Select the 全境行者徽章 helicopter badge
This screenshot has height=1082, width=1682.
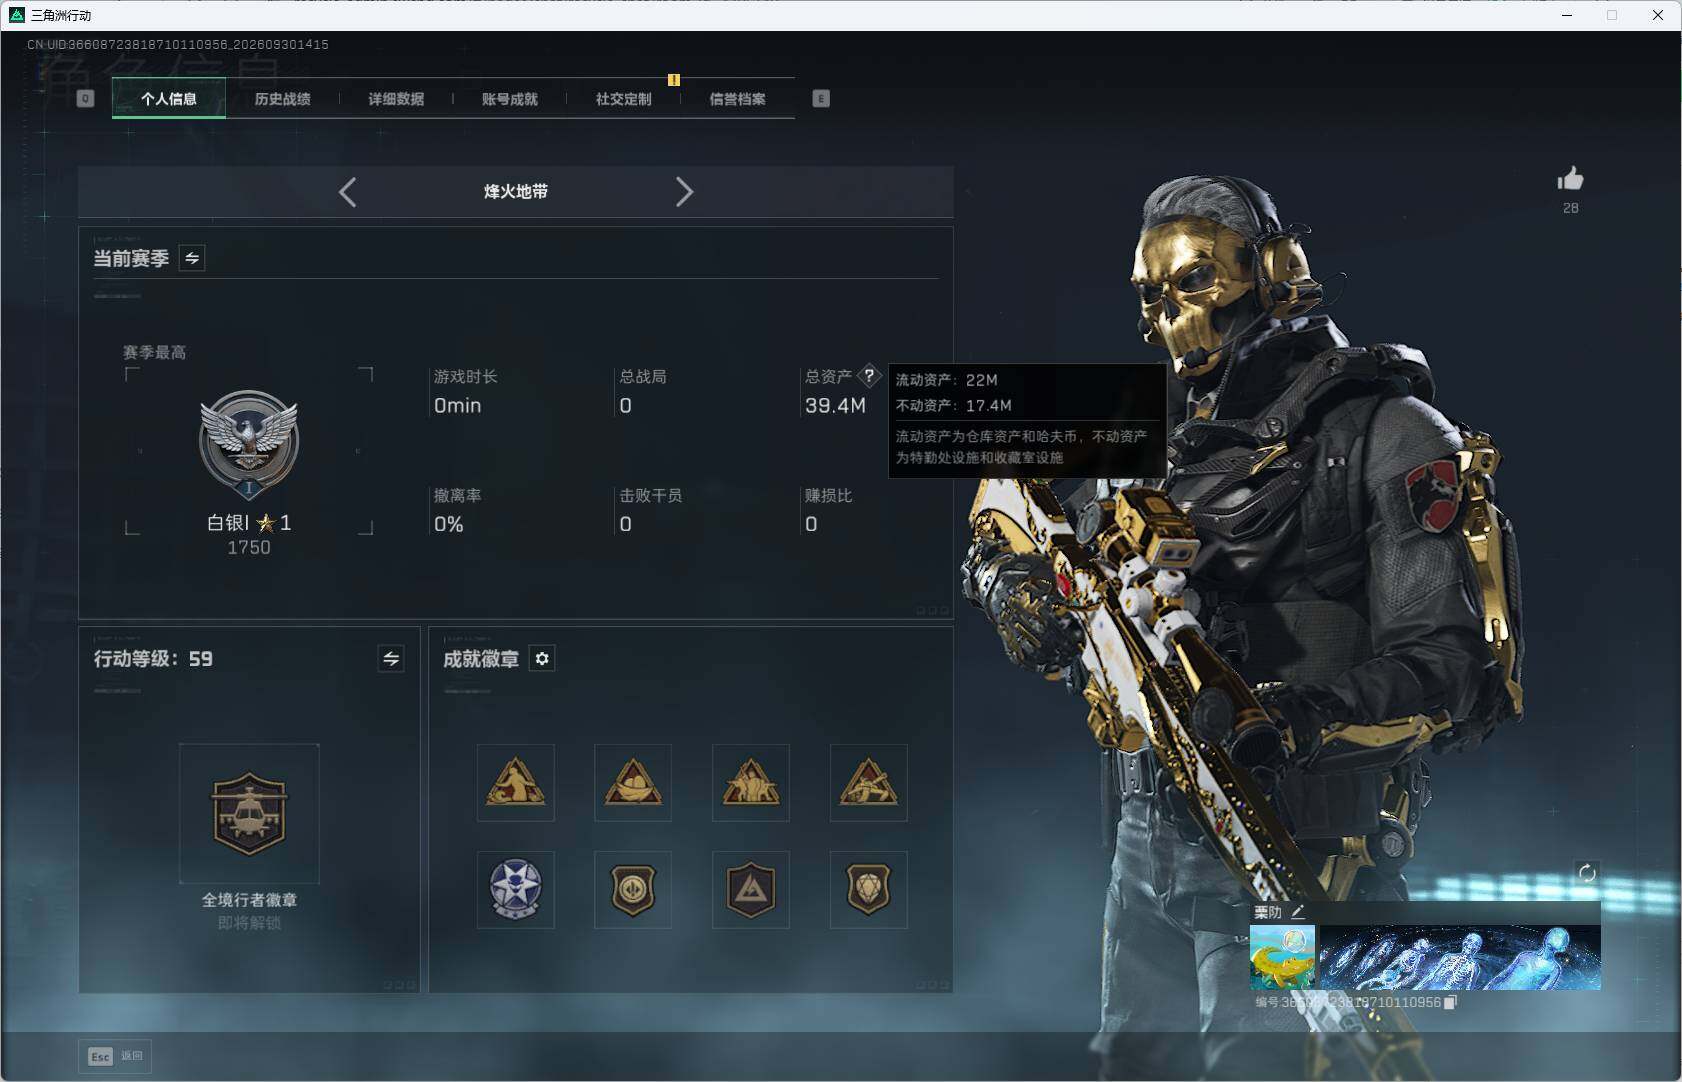249,813
